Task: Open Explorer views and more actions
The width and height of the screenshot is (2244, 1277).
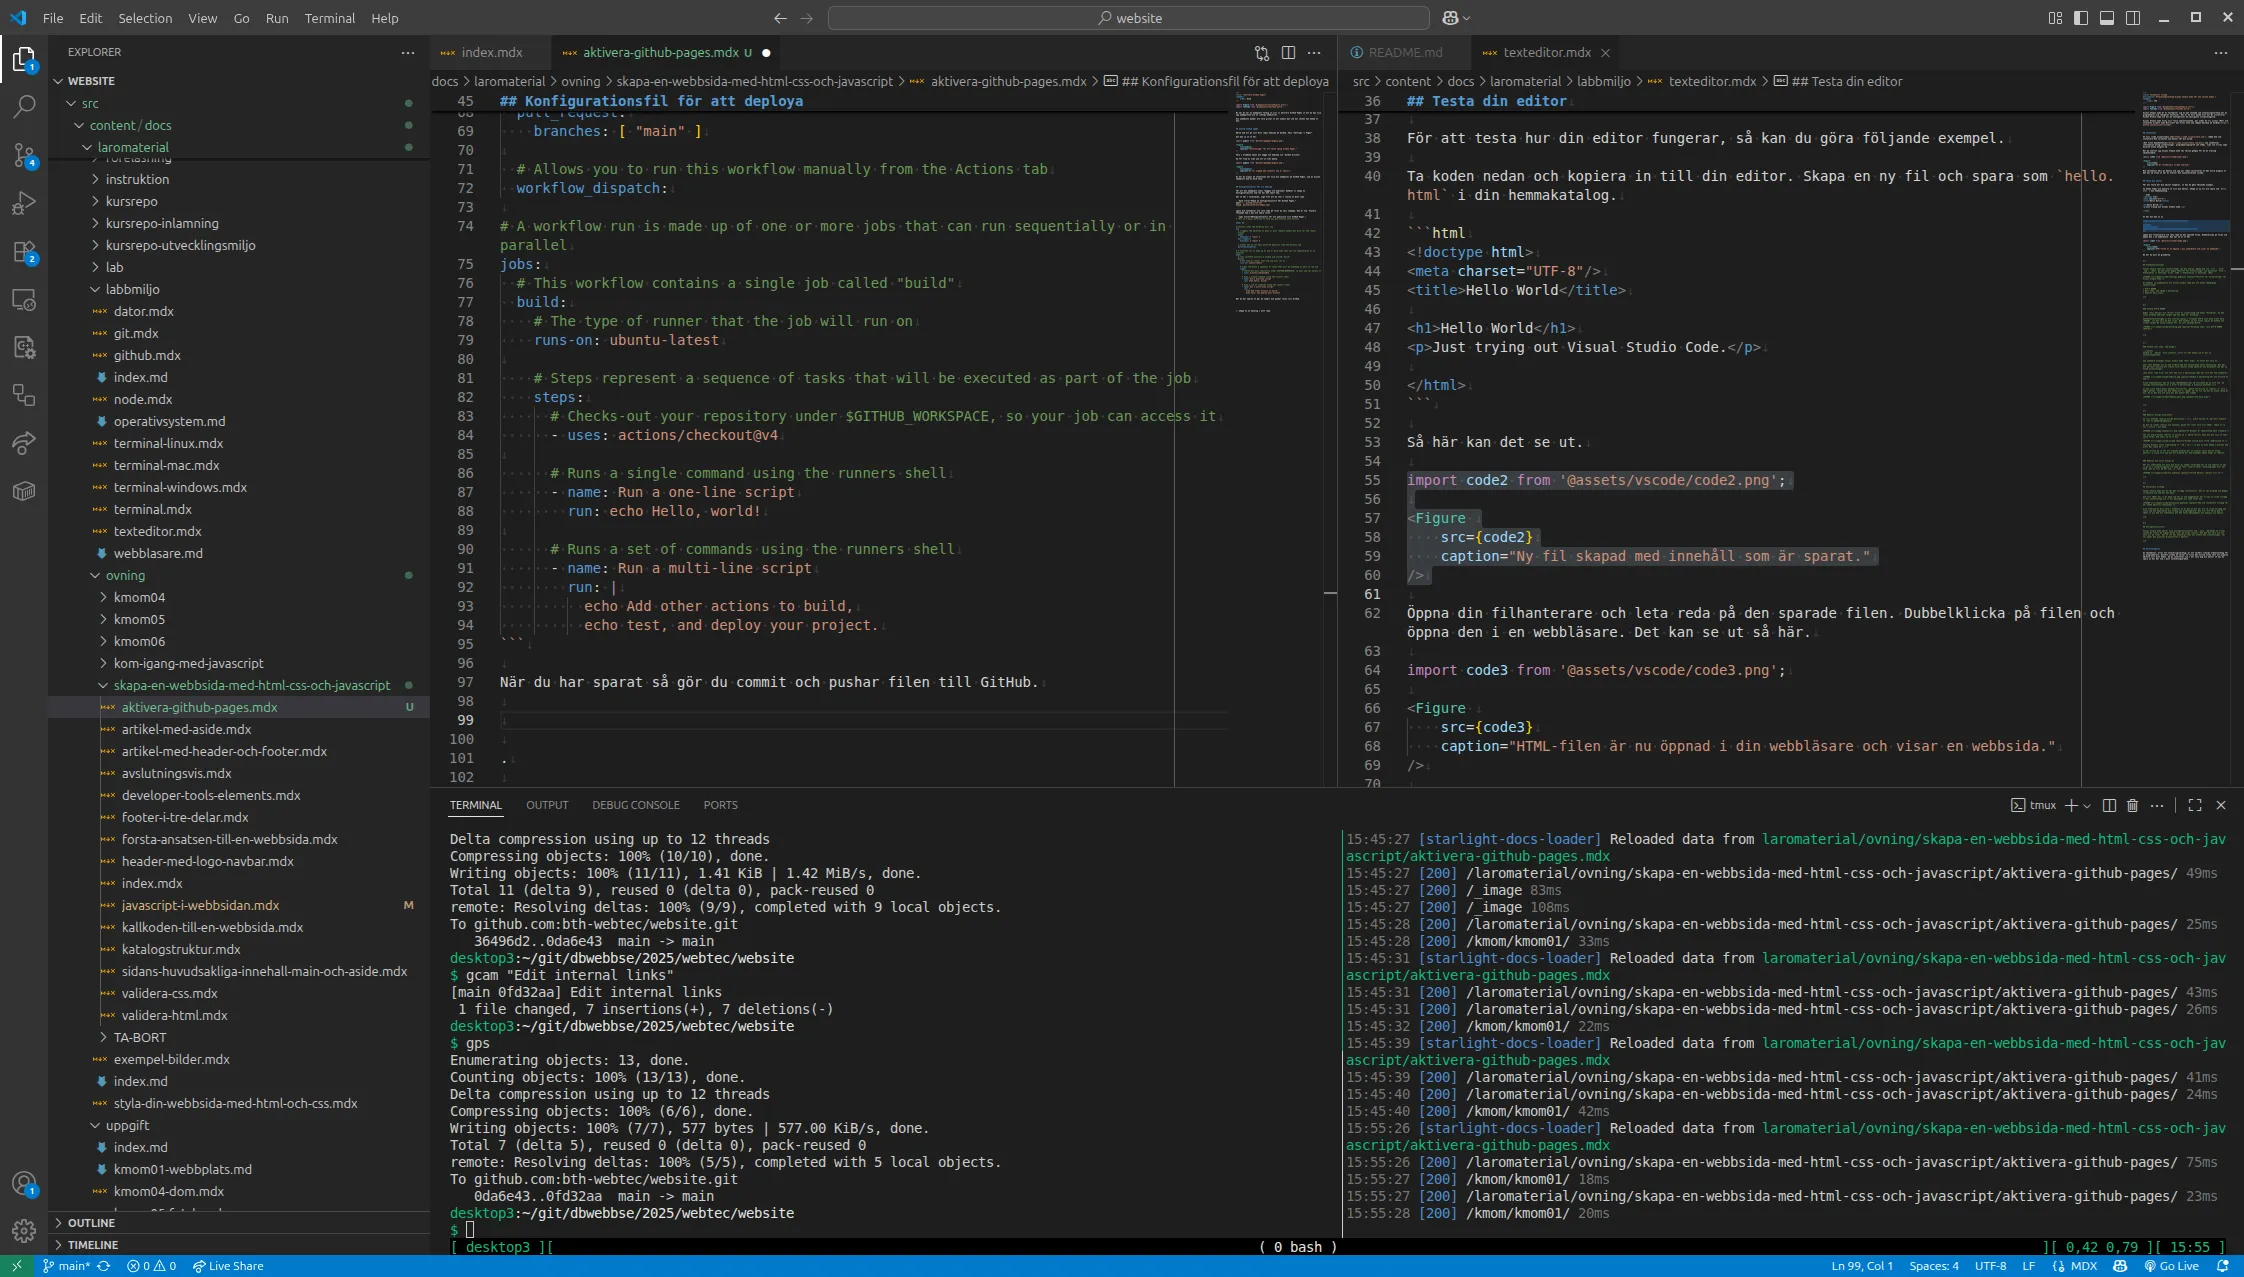Action: [407, 52]
